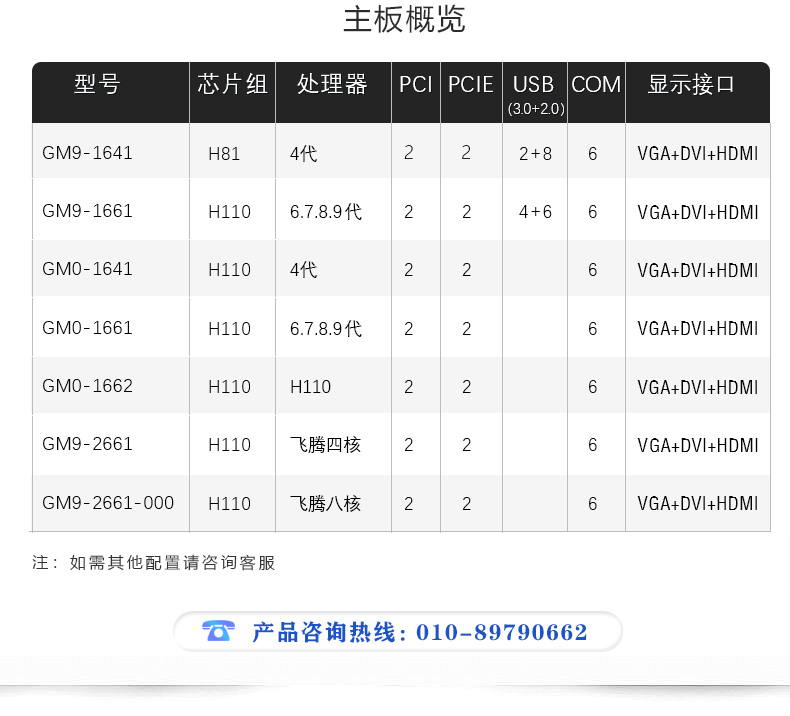Click COM value 6 in GM9-1641 row

(x=592, y=154)
